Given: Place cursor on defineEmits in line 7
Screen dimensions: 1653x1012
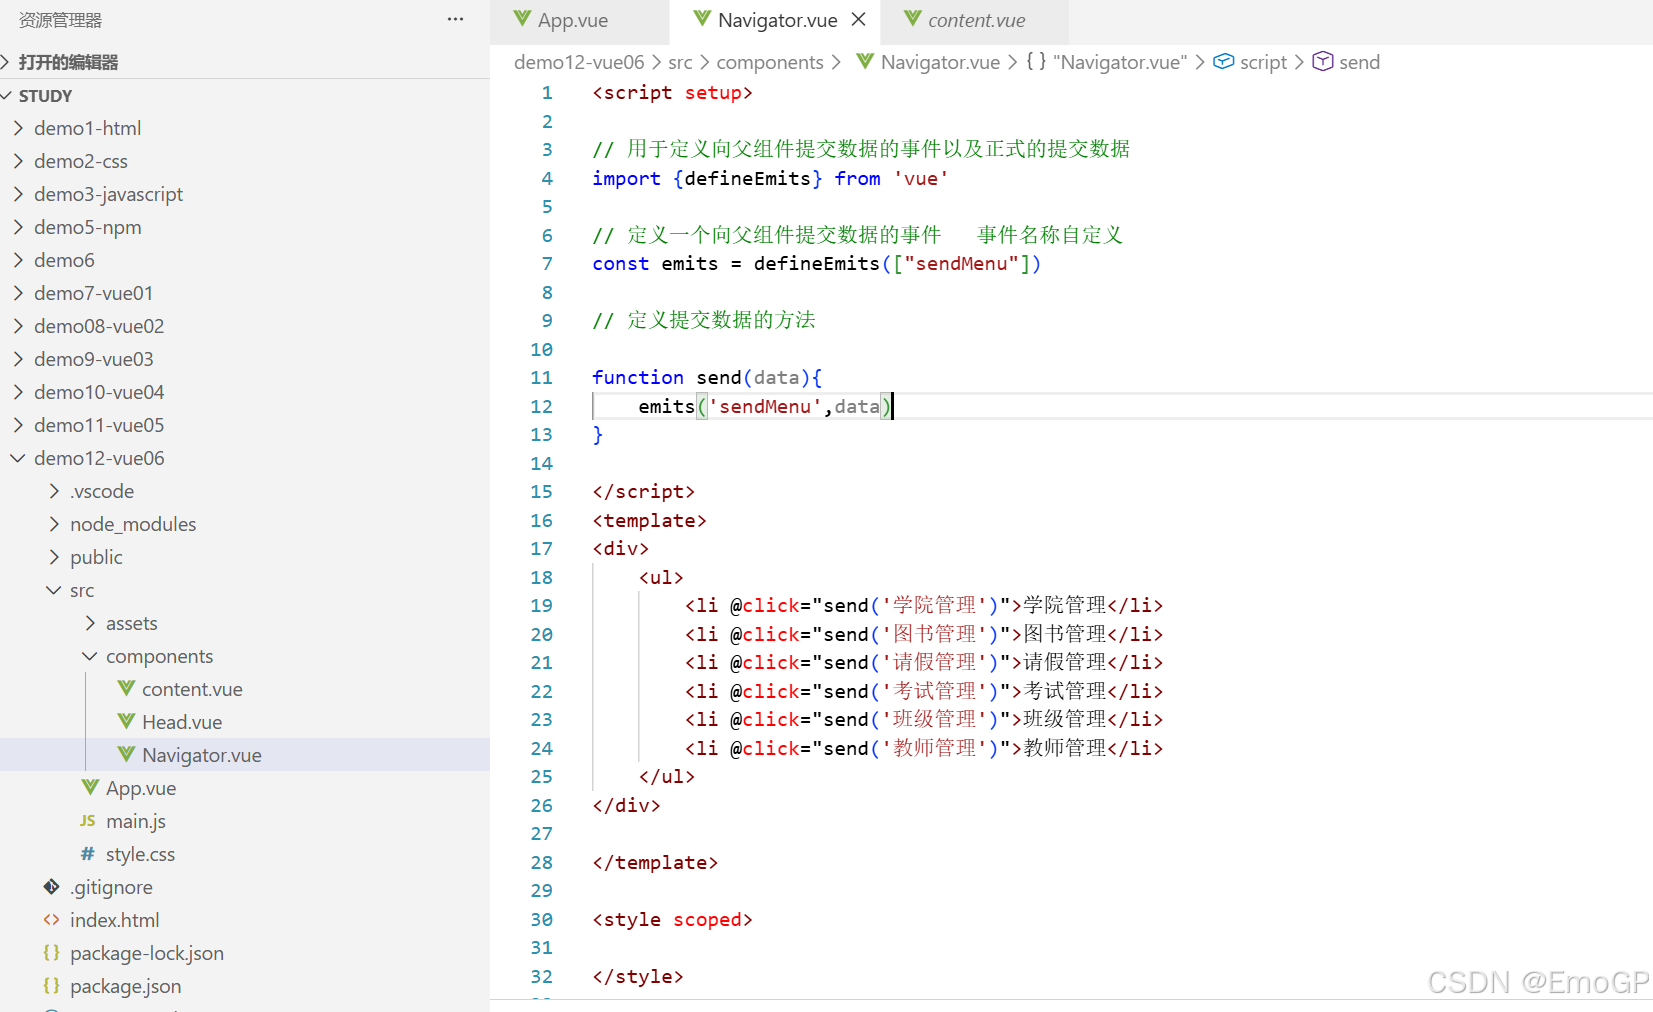Looking at the screenshot, I should click(817, 263).
